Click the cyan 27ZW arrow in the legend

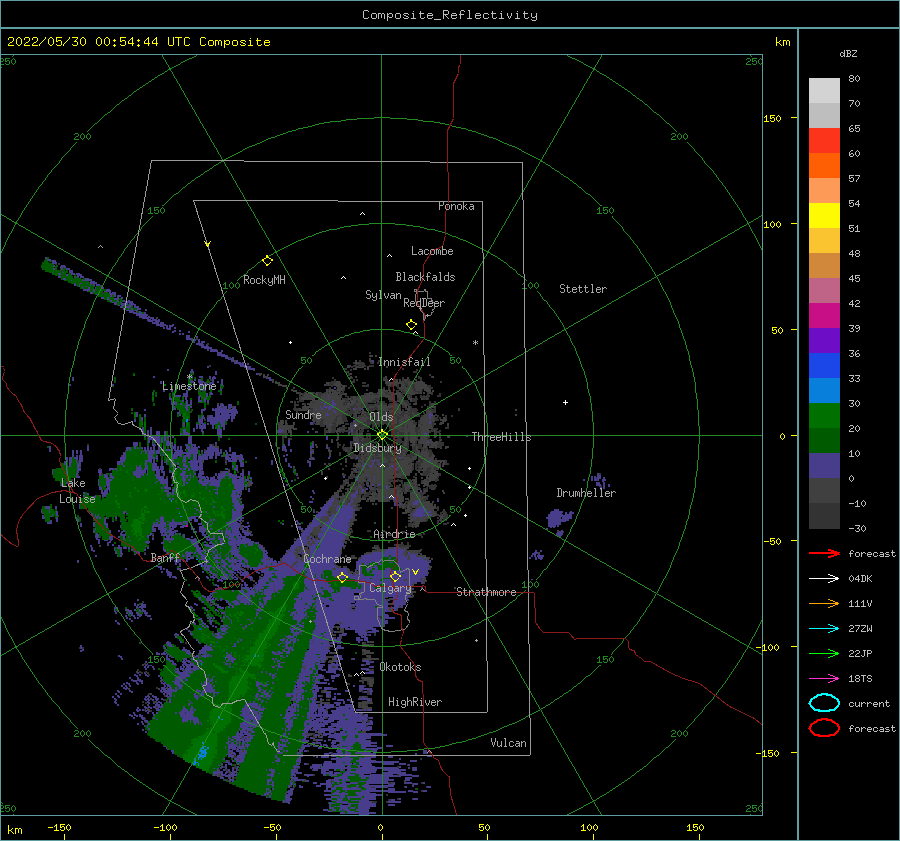click(x=824, y=629)
